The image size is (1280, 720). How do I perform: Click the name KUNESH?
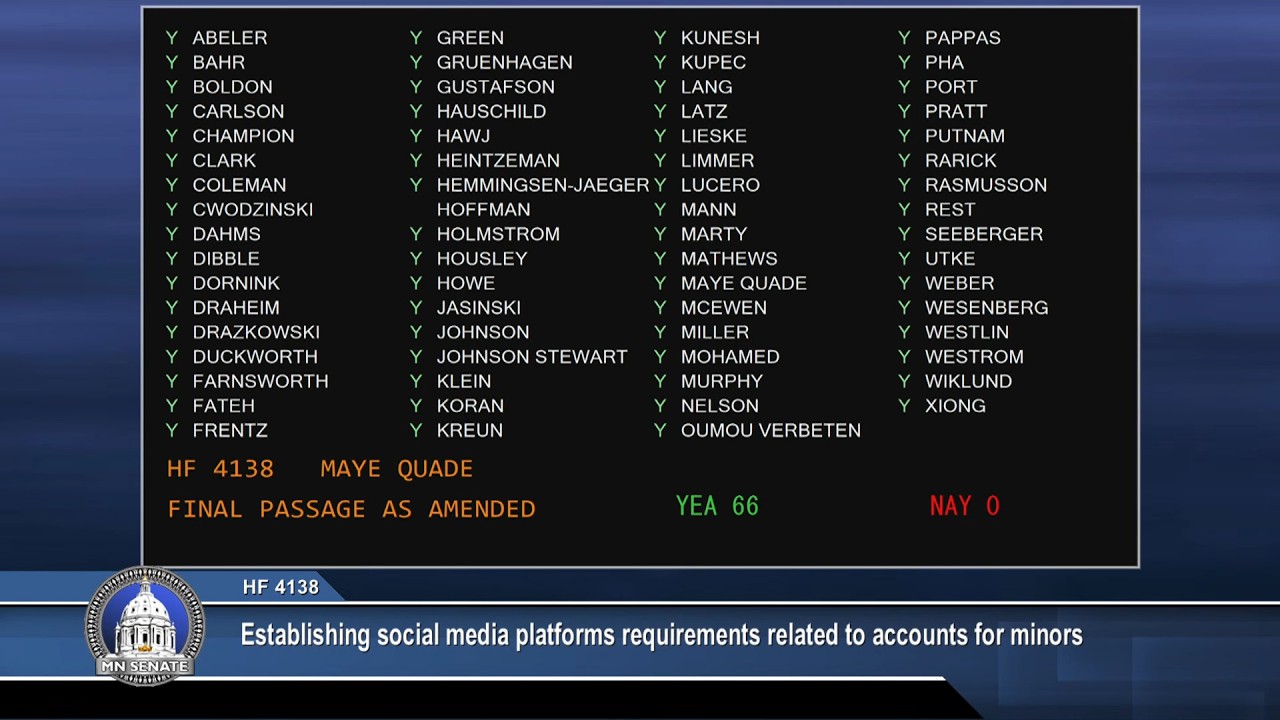click(721, 38)
